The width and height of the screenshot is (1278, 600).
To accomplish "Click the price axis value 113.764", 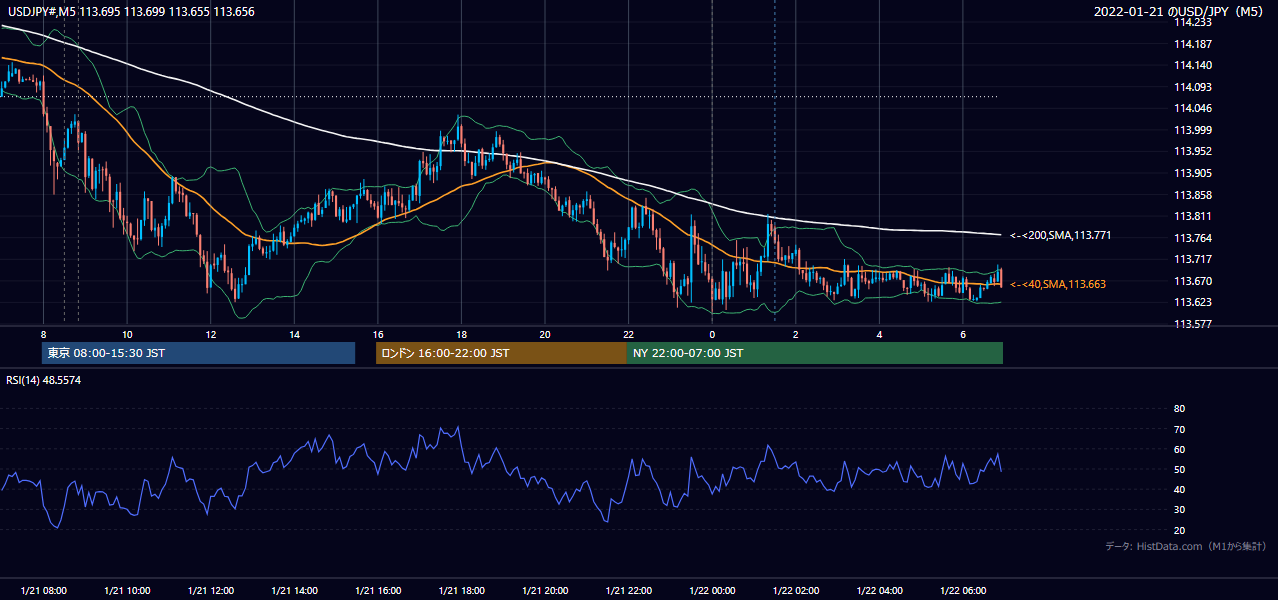I will click(x=1192, y=238).
